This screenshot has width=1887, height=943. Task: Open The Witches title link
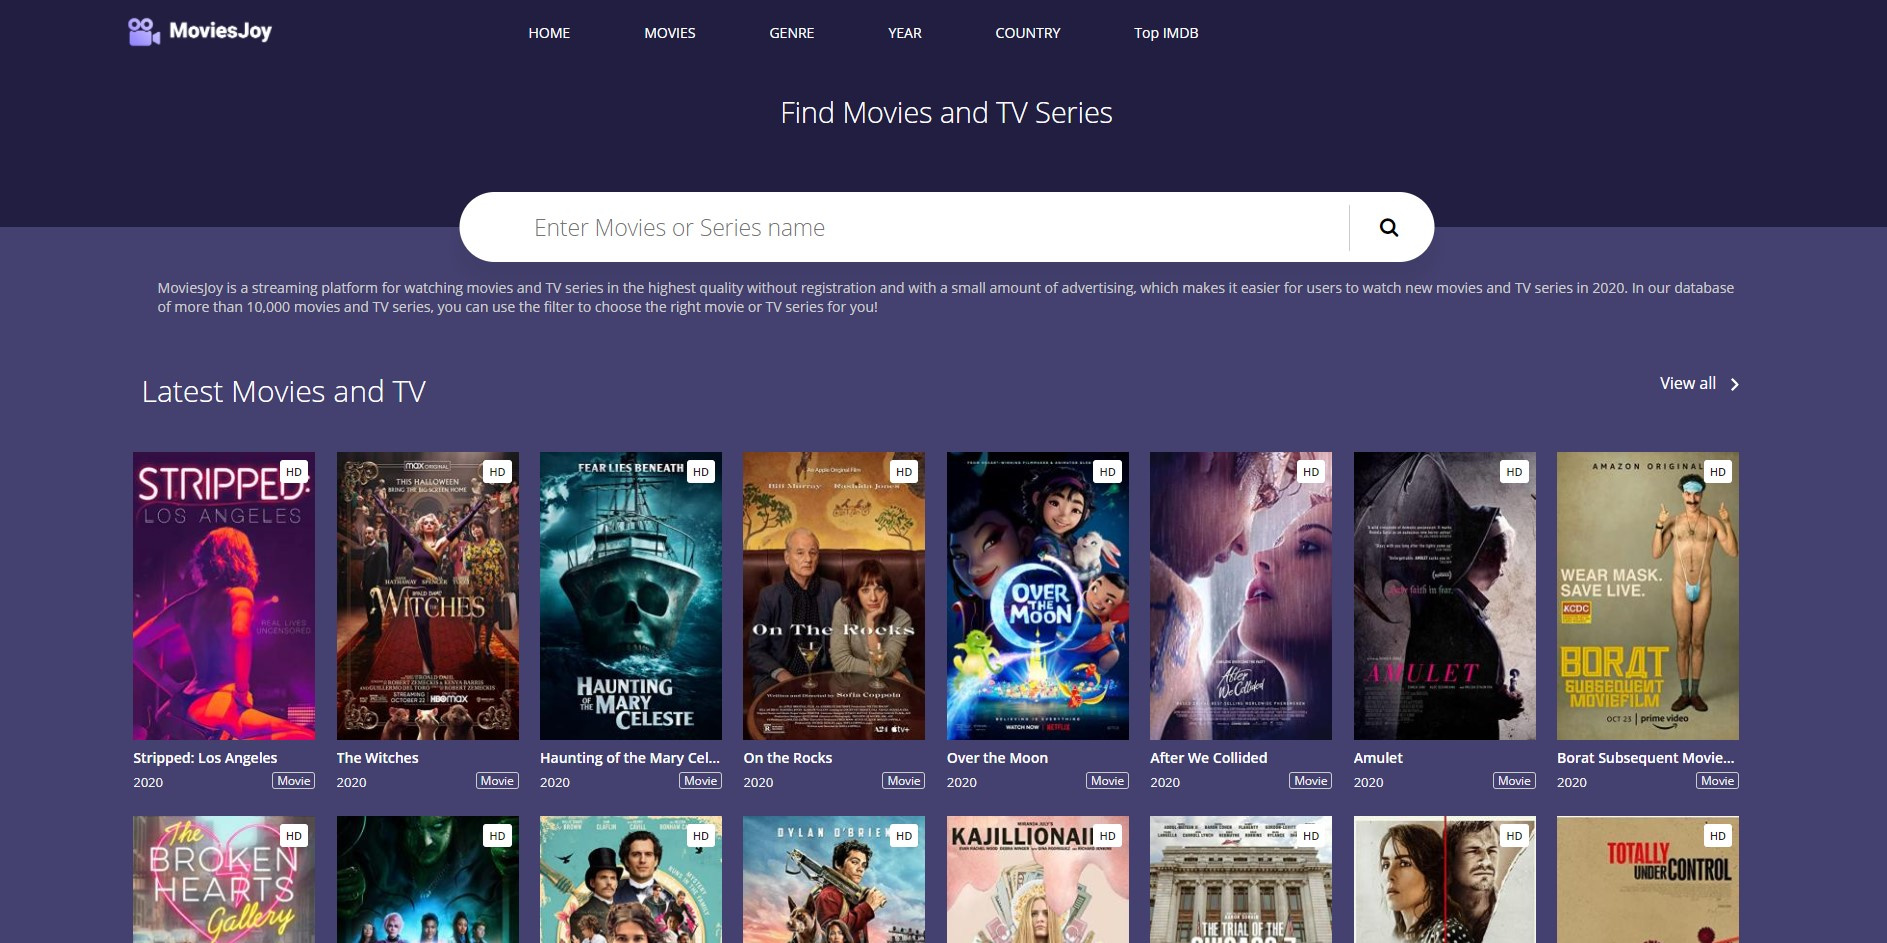[x=378, y=758]
